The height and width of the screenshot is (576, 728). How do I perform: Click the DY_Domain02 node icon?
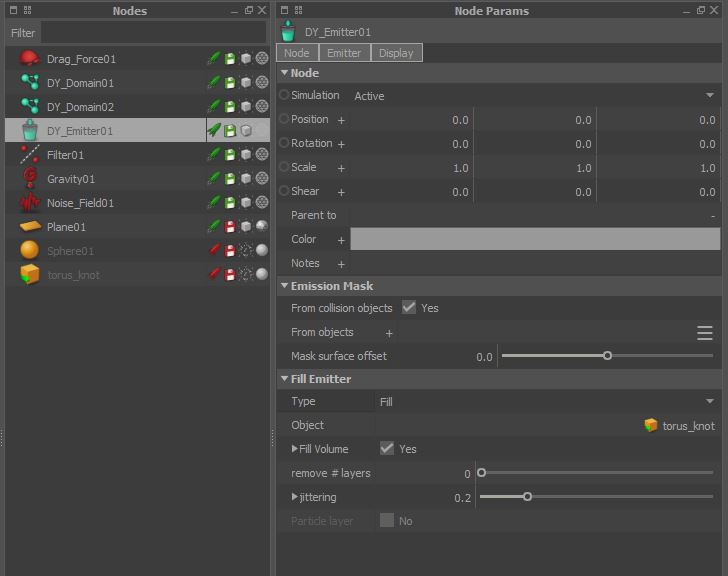pos(30,106)
